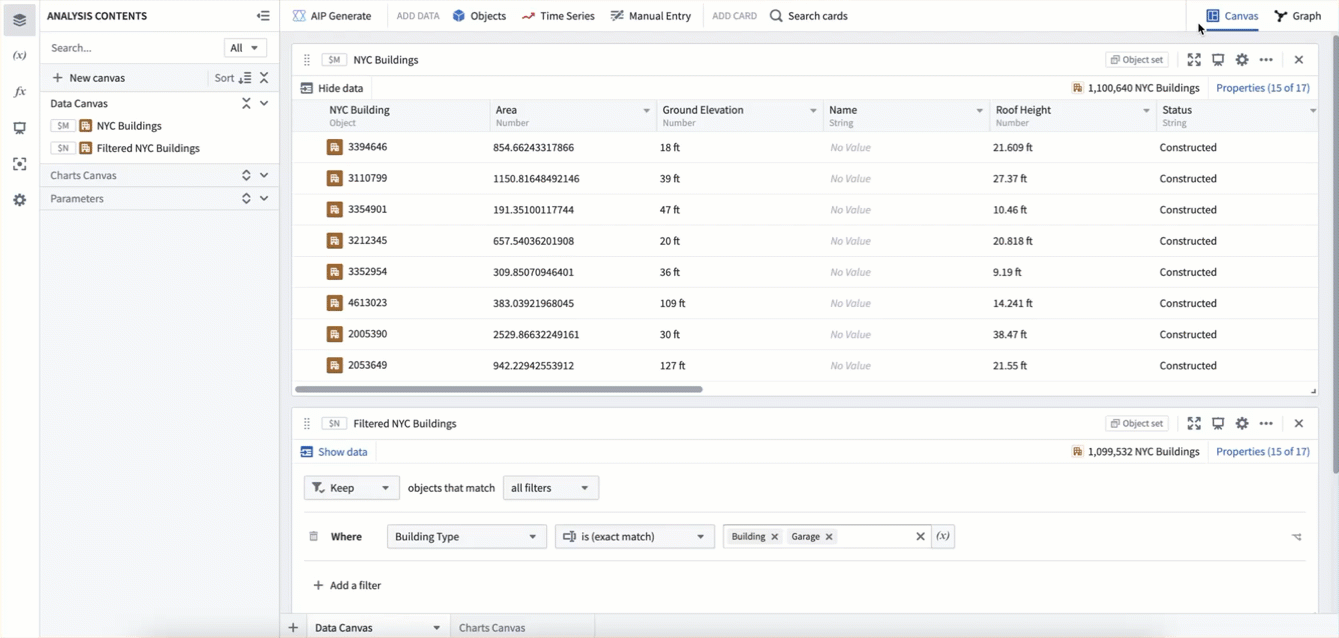The height and width of the screenshot is (638, 1339).
Task: Delete the Building Type filter row
Action: coord(313,537)
